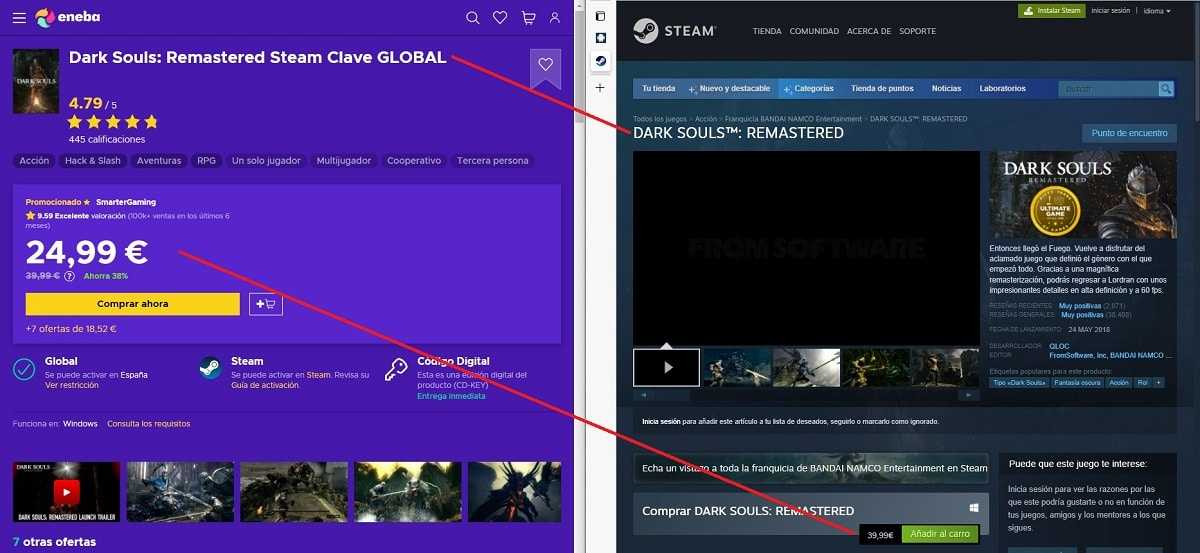Expand the Steam idioma language dropdown
The width and height of the screenshot is (1200, 553).
[x=1157, y=11]
